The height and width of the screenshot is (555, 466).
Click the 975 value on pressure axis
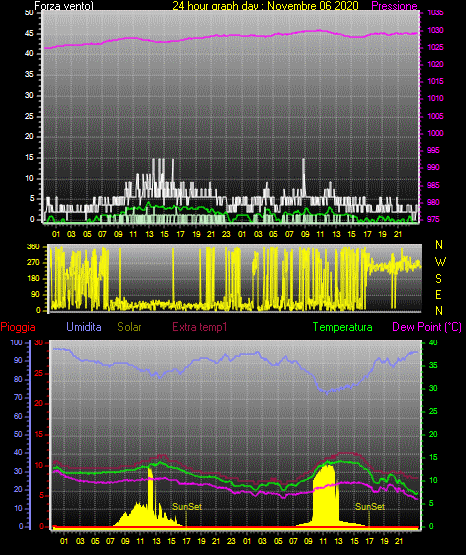433,219
